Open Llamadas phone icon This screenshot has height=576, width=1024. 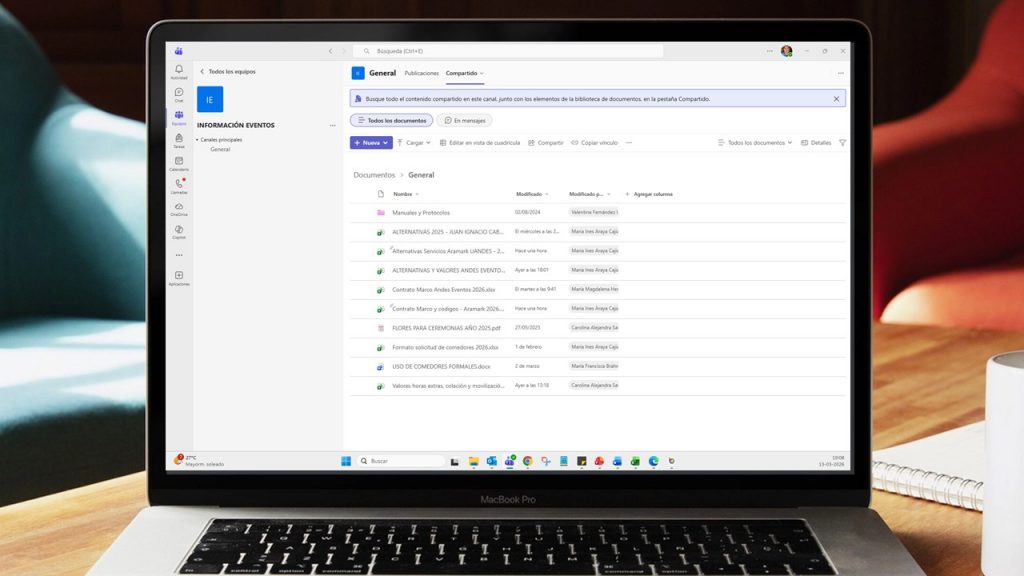coord(179,185)
